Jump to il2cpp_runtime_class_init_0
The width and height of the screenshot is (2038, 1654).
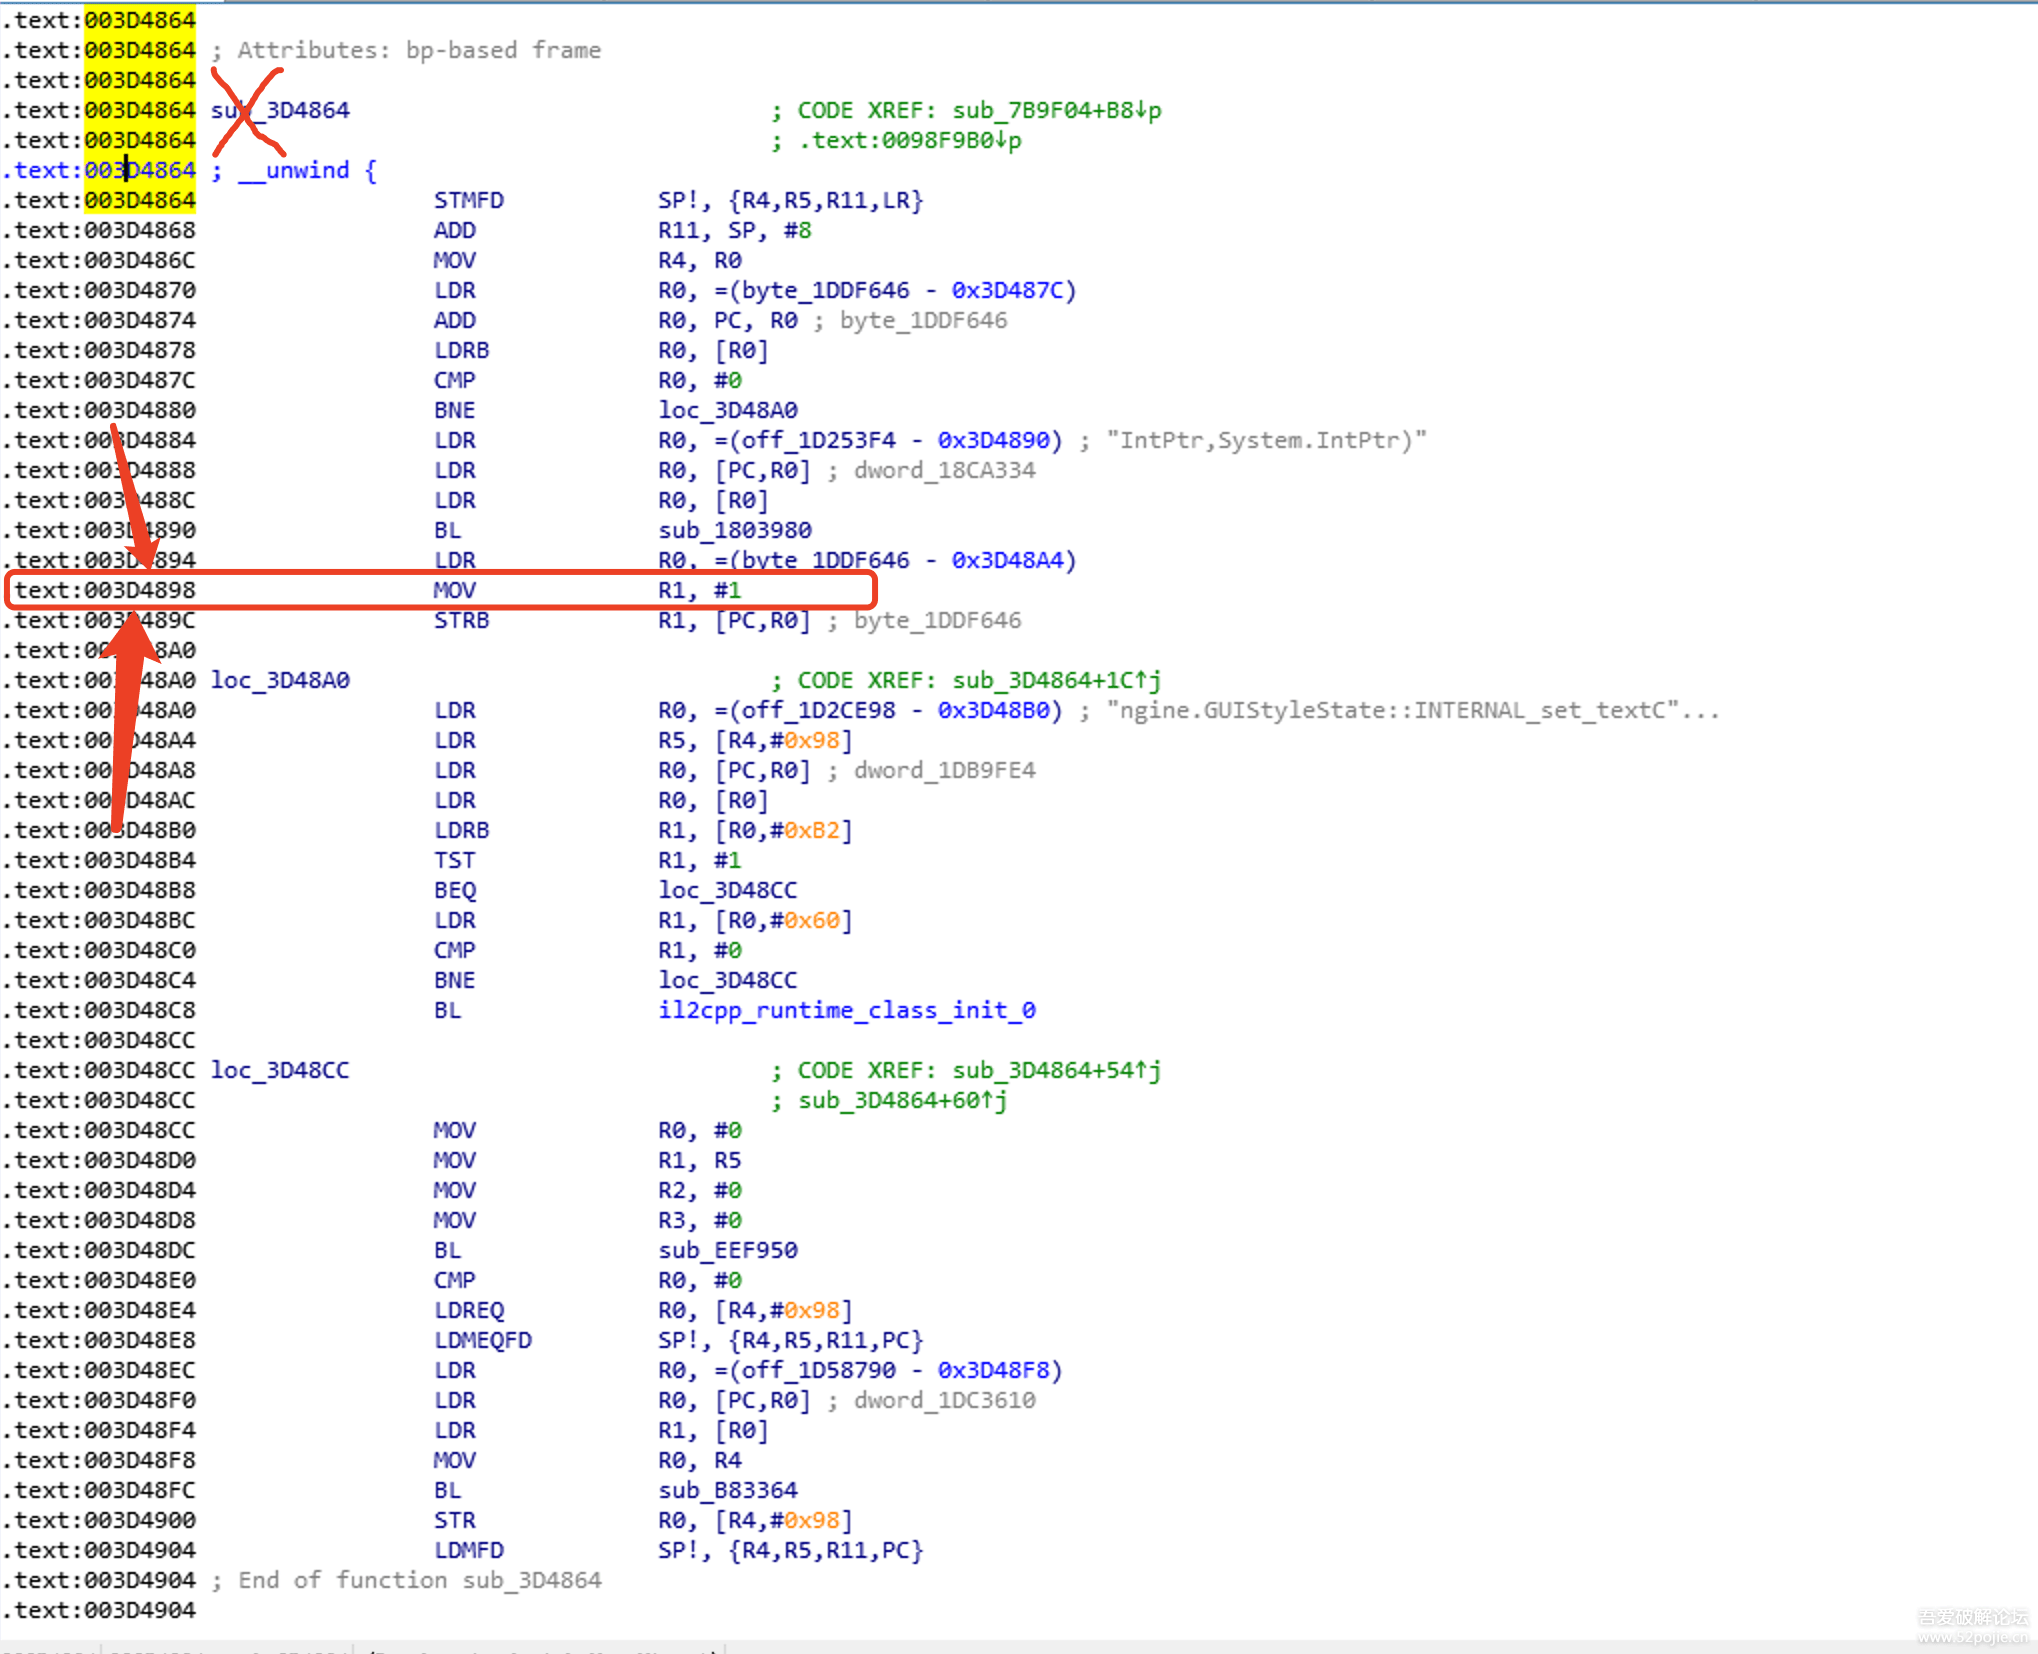tap(846, 1010)
